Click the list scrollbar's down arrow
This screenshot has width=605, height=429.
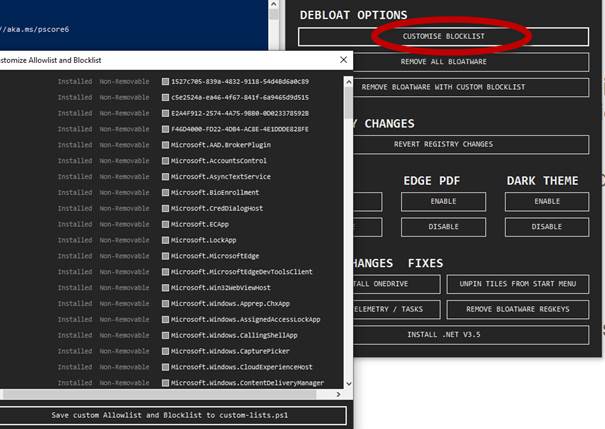(x=348, y=383)
